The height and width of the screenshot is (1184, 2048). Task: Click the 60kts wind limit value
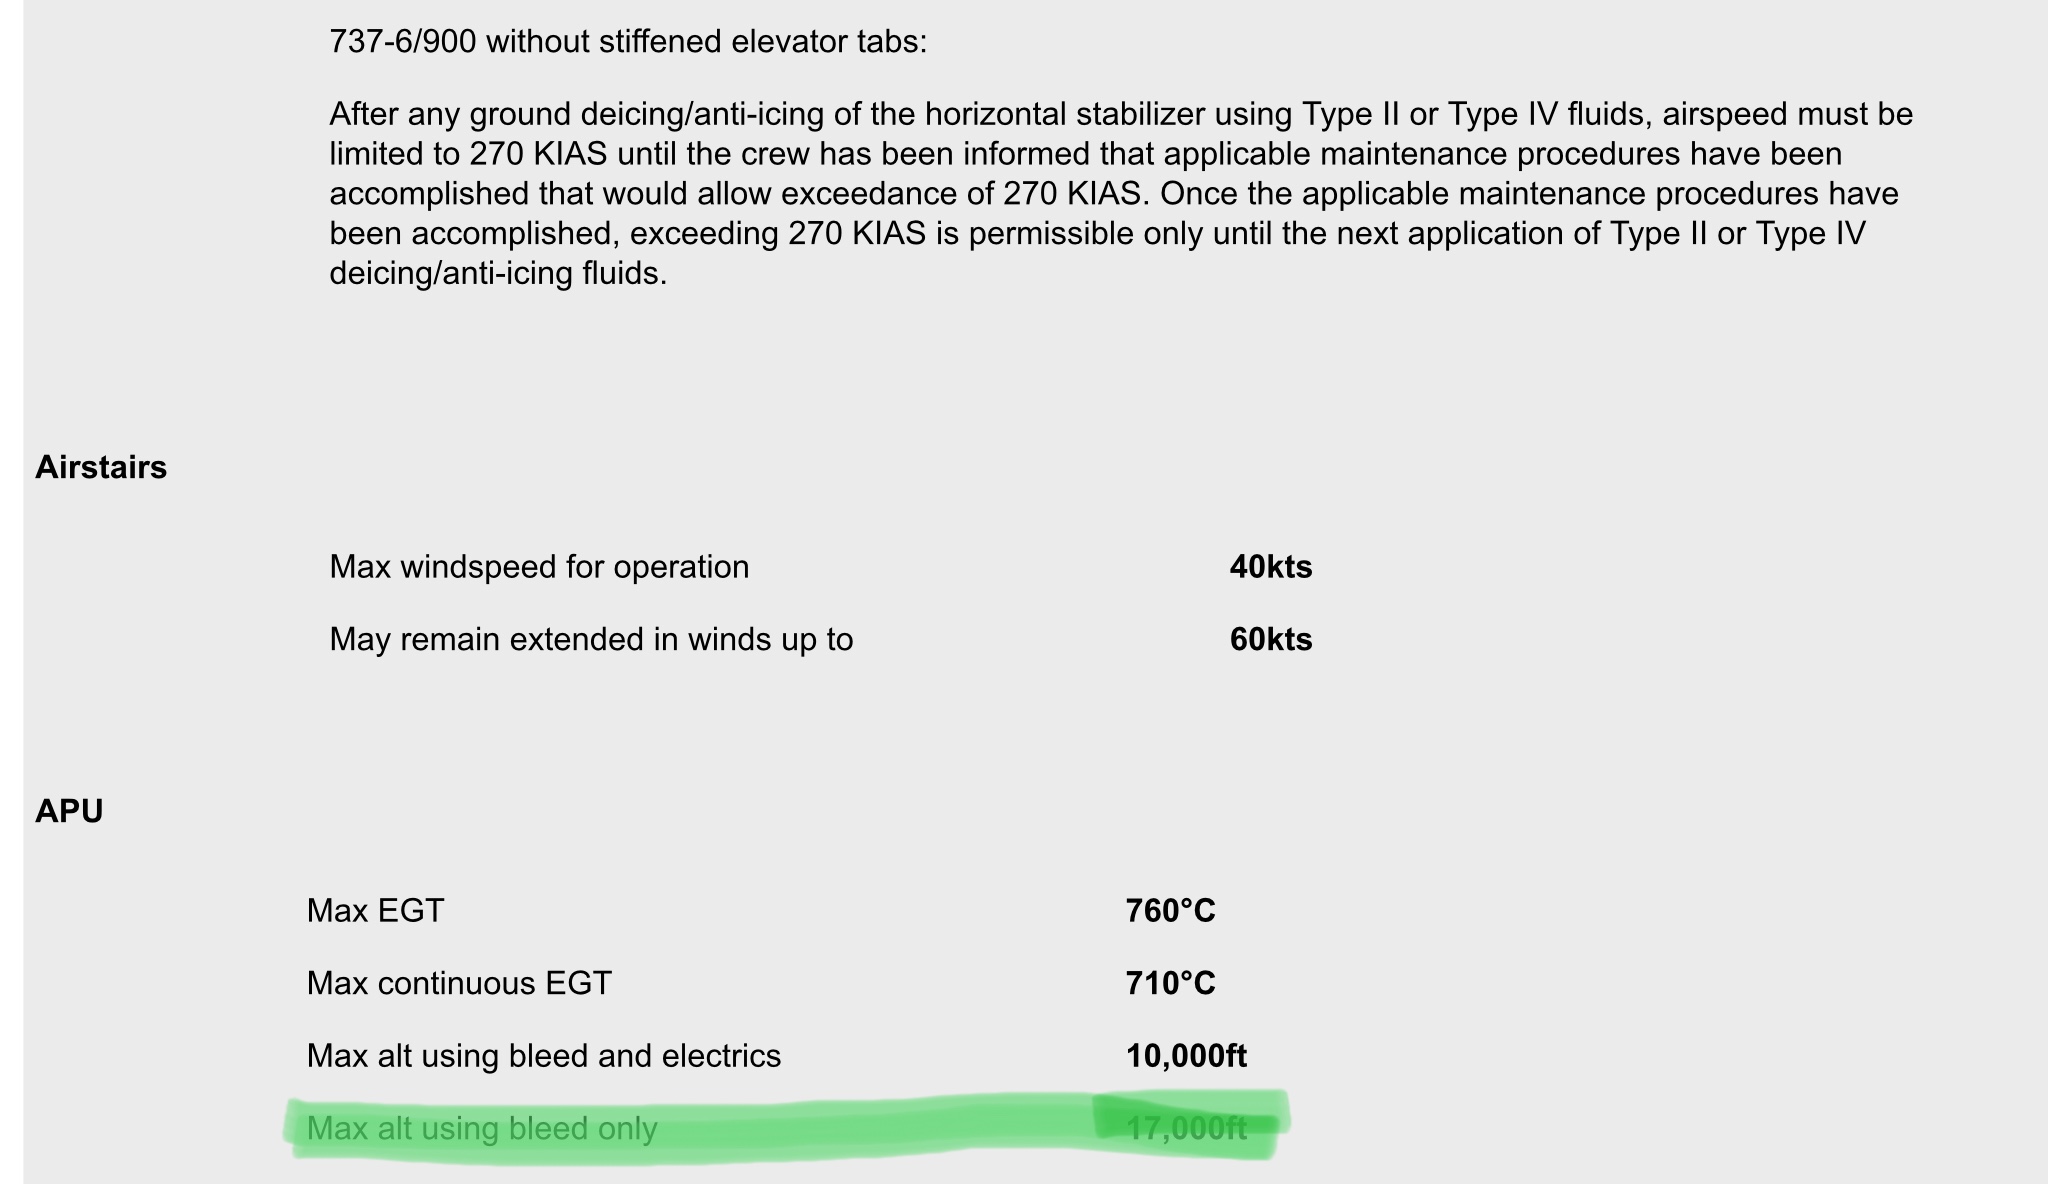pos(1270,639)
